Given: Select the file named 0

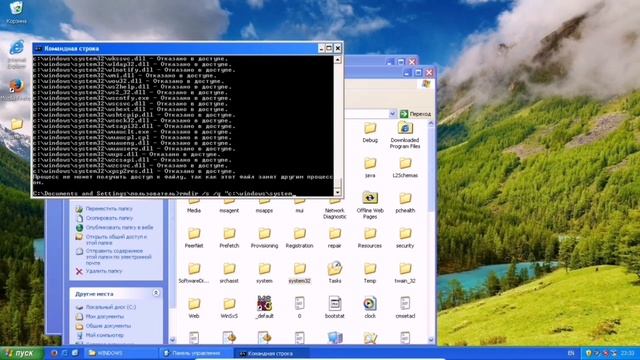Looking at the screenshot, I should click(299, 307).
